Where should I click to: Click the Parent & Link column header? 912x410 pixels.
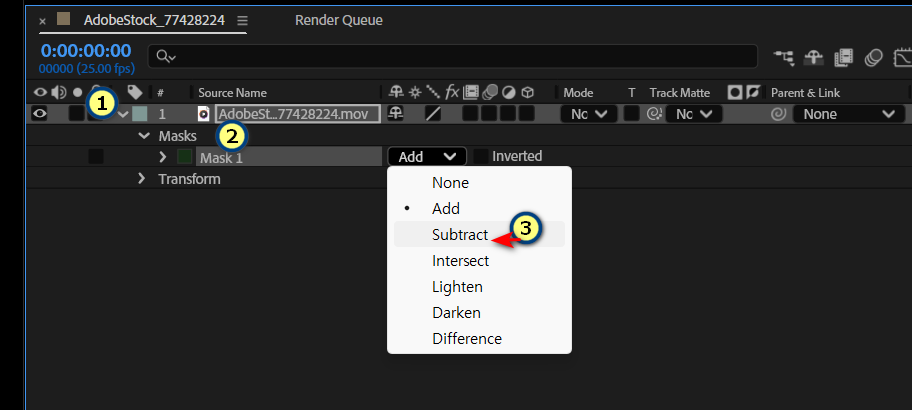click(806, 92)
